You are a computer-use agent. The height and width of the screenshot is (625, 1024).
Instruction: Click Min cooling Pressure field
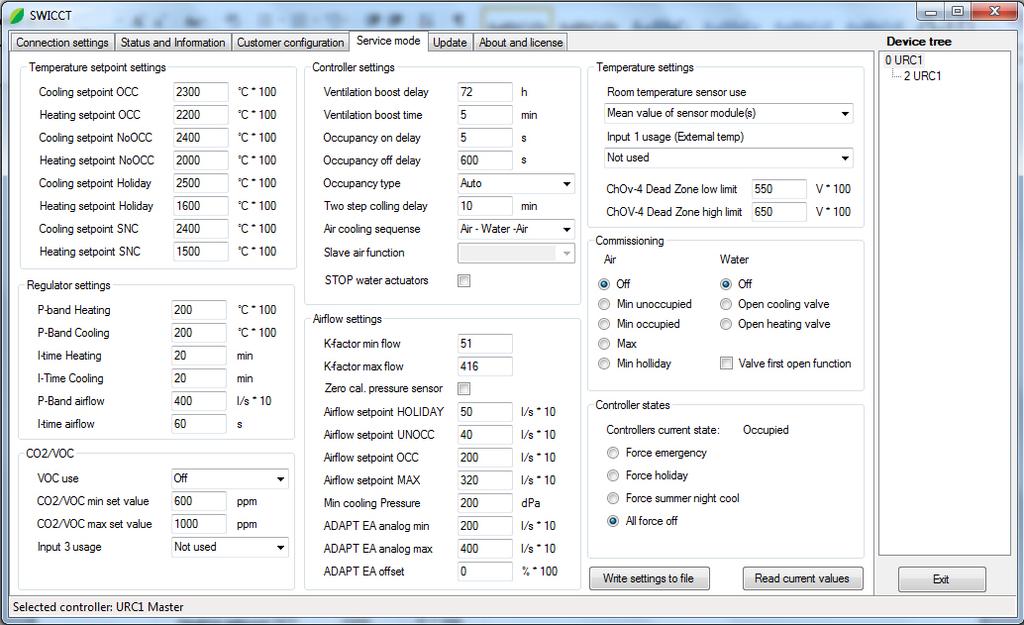click(x=485, y=504)
